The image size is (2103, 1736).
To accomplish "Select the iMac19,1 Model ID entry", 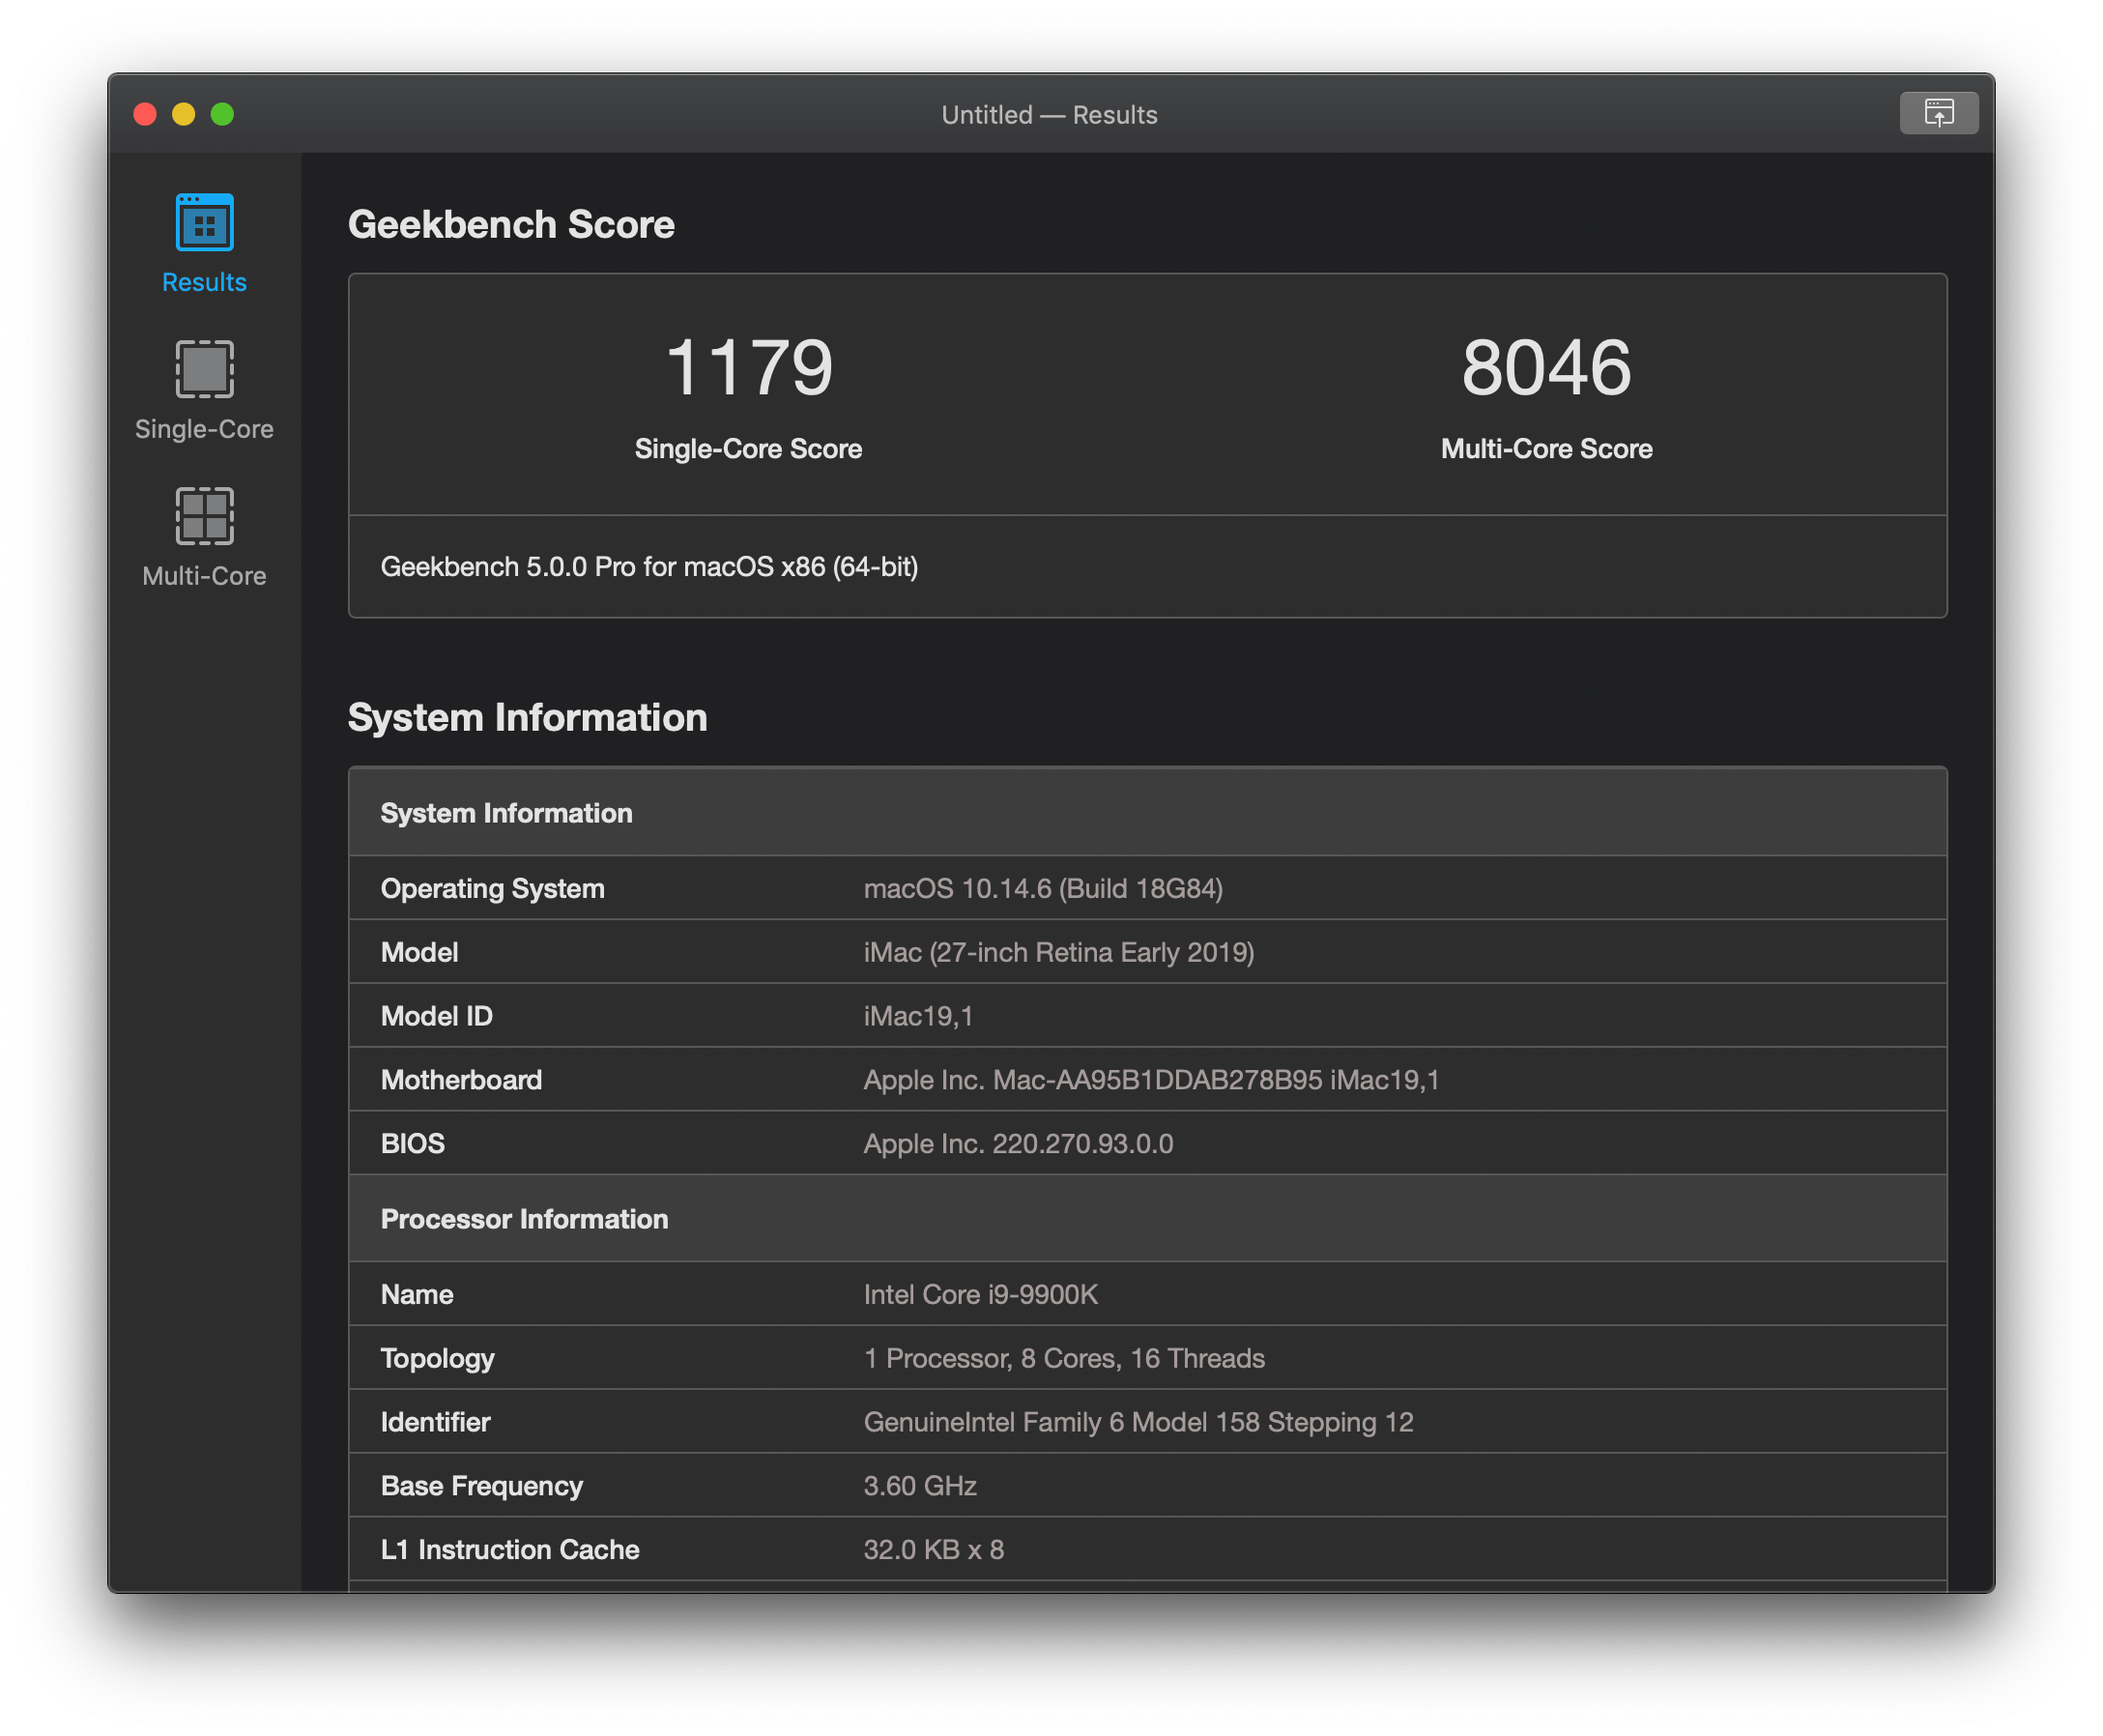I will pos(918,1016).
